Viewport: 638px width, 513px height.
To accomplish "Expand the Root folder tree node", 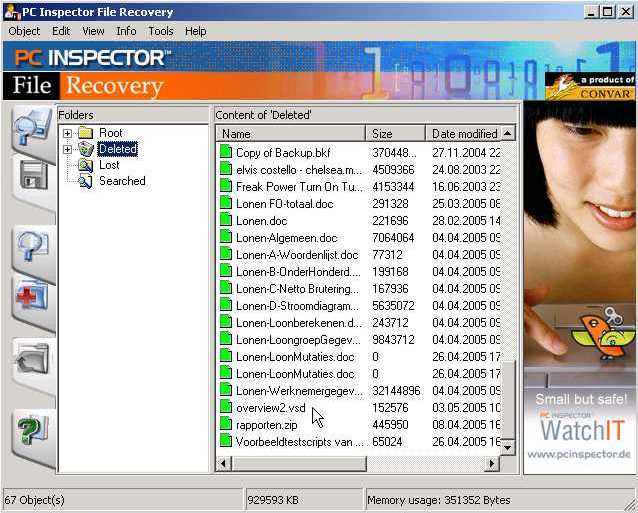I will (x=68, y=133).
